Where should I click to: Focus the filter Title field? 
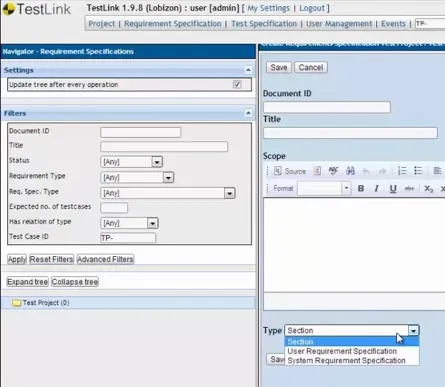point(164,147)
